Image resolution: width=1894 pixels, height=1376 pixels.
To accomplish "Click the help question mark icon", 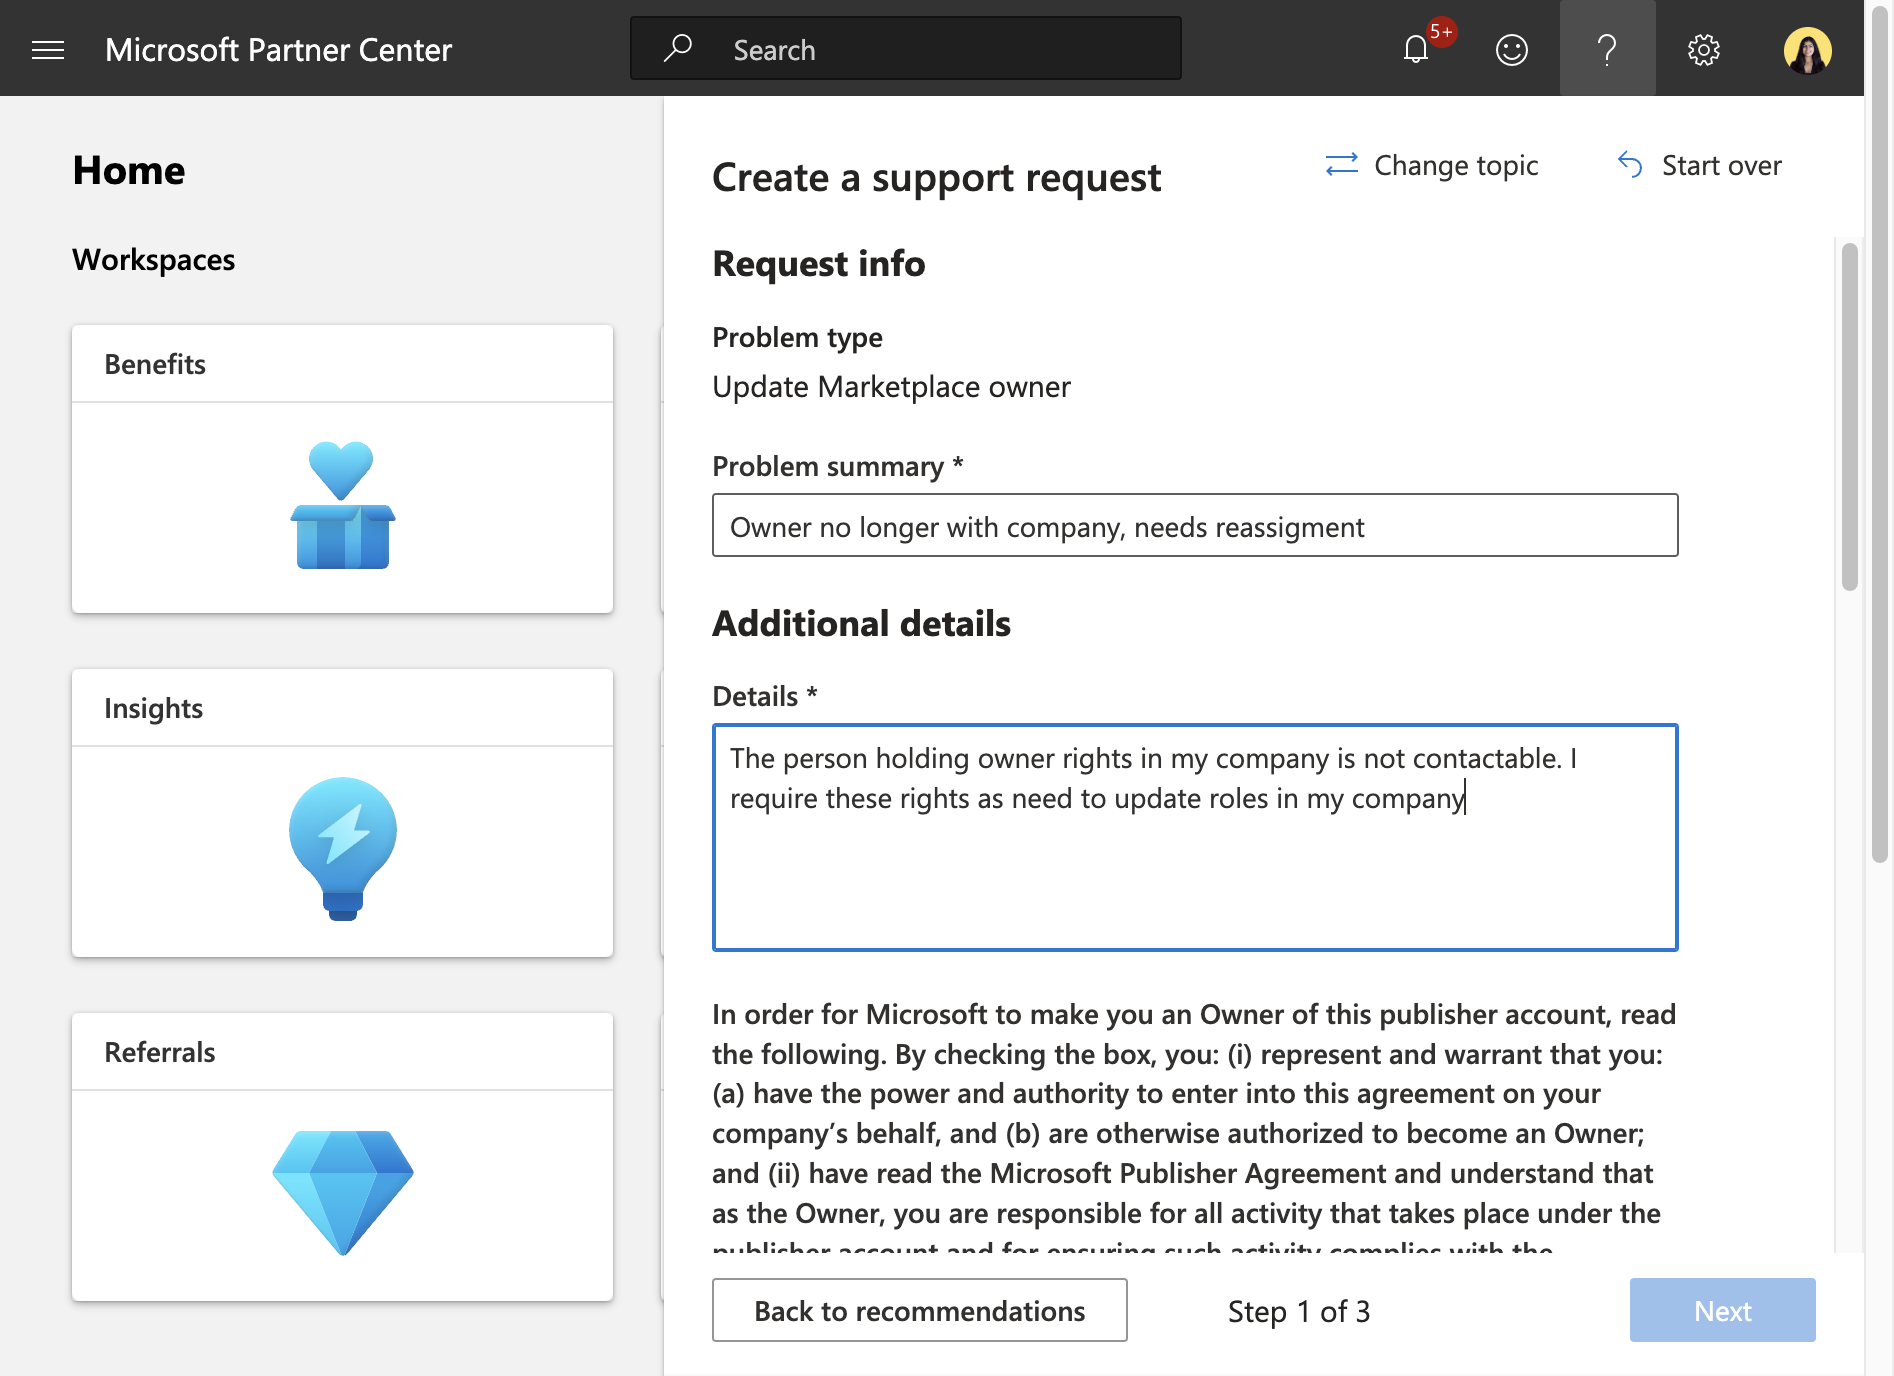I will coord(1607,49).
